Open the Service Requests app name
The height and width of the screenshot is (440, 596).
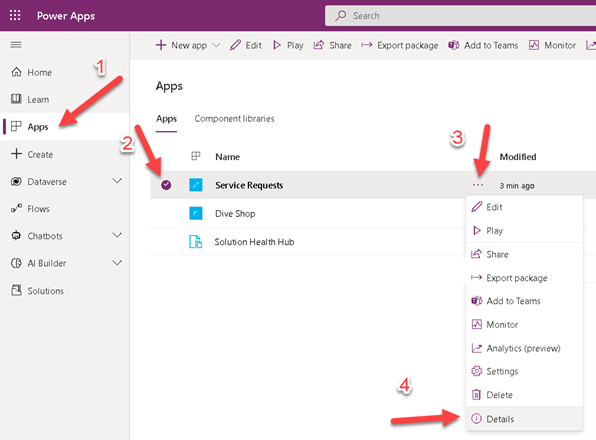(x=249, y=185)
